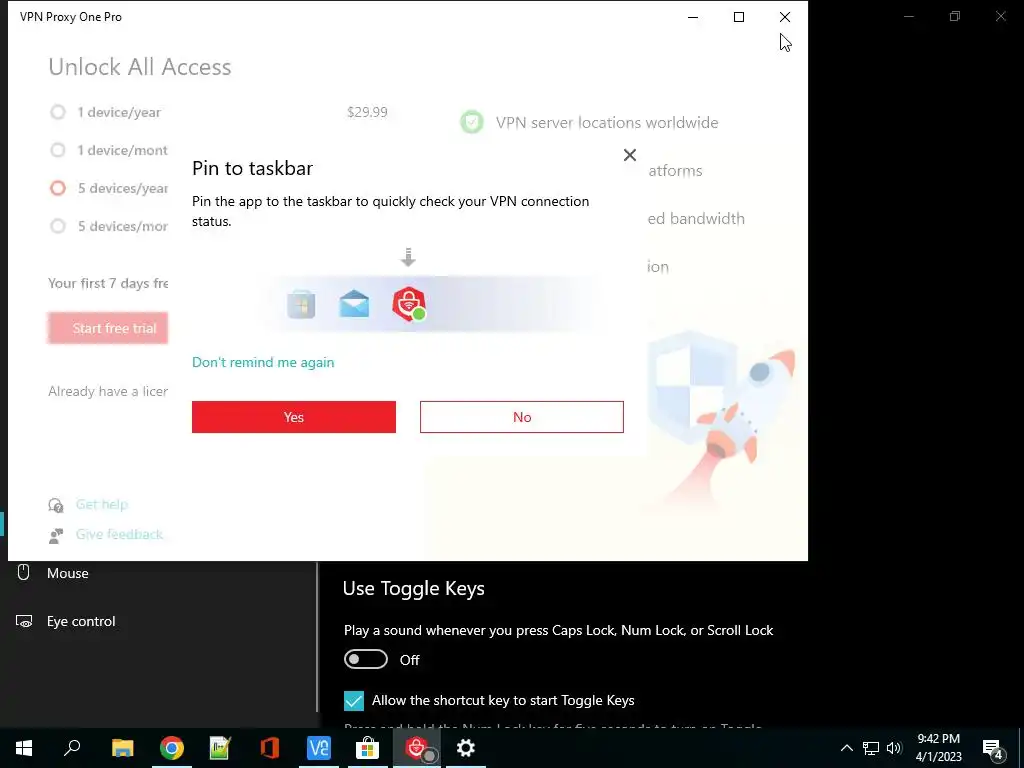
Task: Show hidden system tray icons
Action: (x=846, y=748)
